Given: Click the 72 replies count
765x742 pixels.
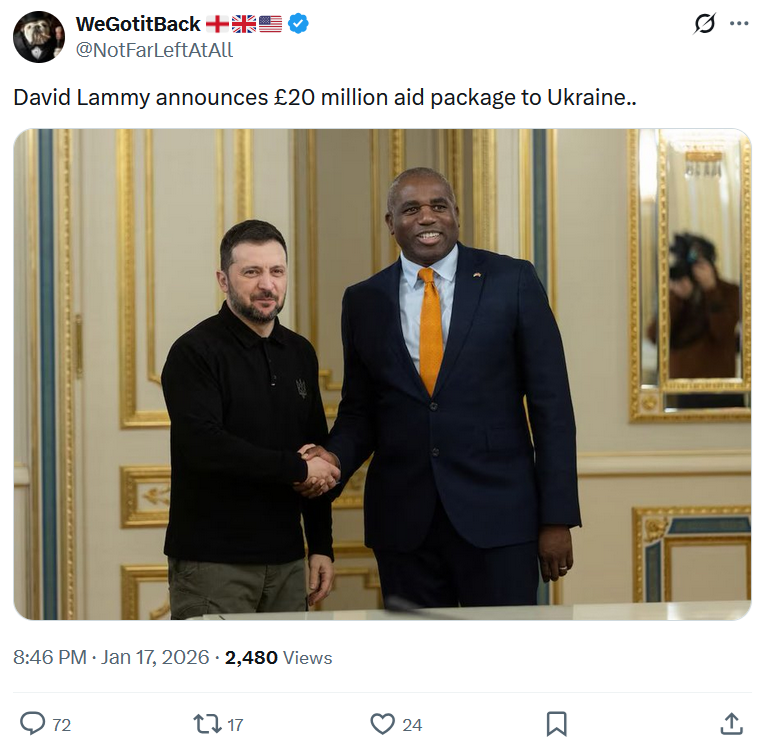Looking at the screenshot, I should point(61,725).
